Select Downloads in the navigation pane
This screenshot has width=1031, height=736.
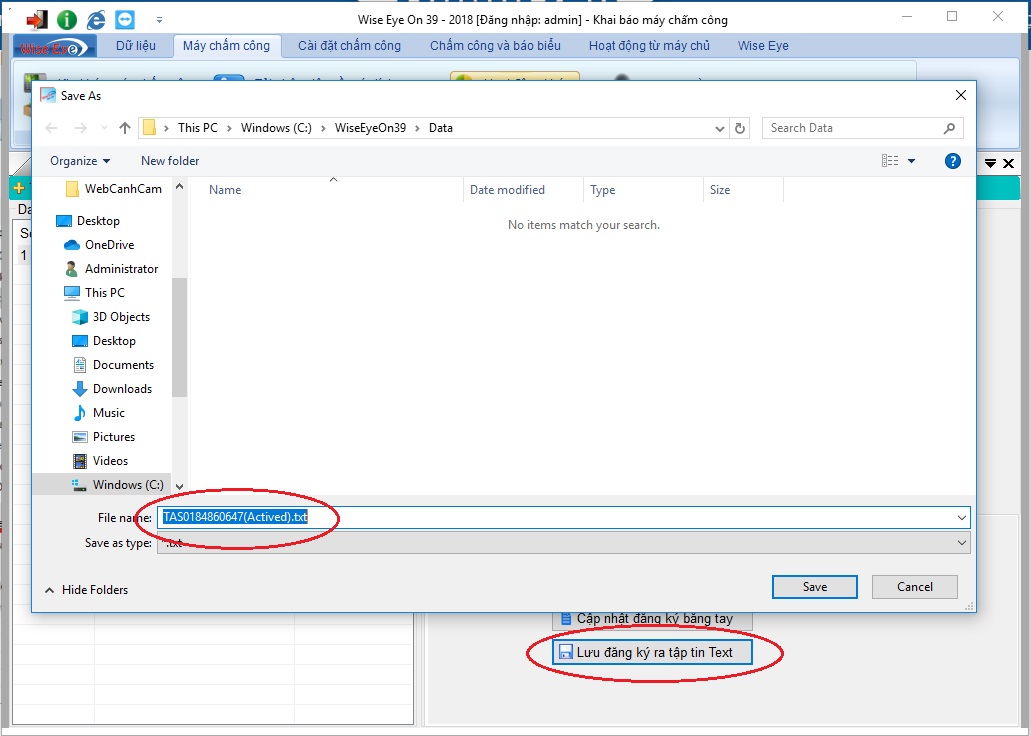122,389
